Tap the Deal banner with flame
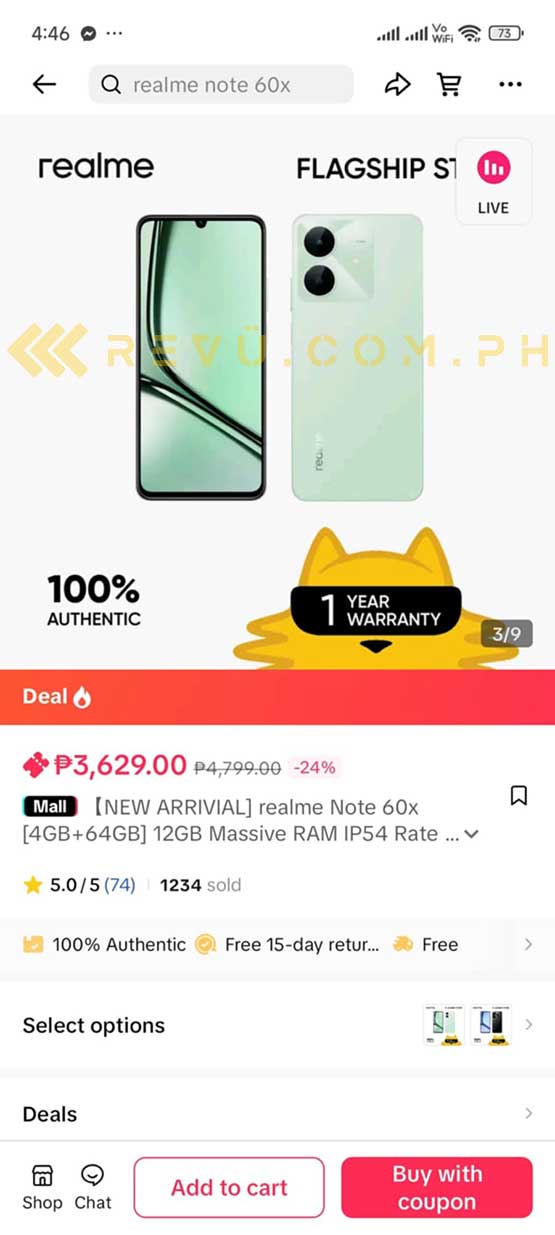 [x=277, y=697]
